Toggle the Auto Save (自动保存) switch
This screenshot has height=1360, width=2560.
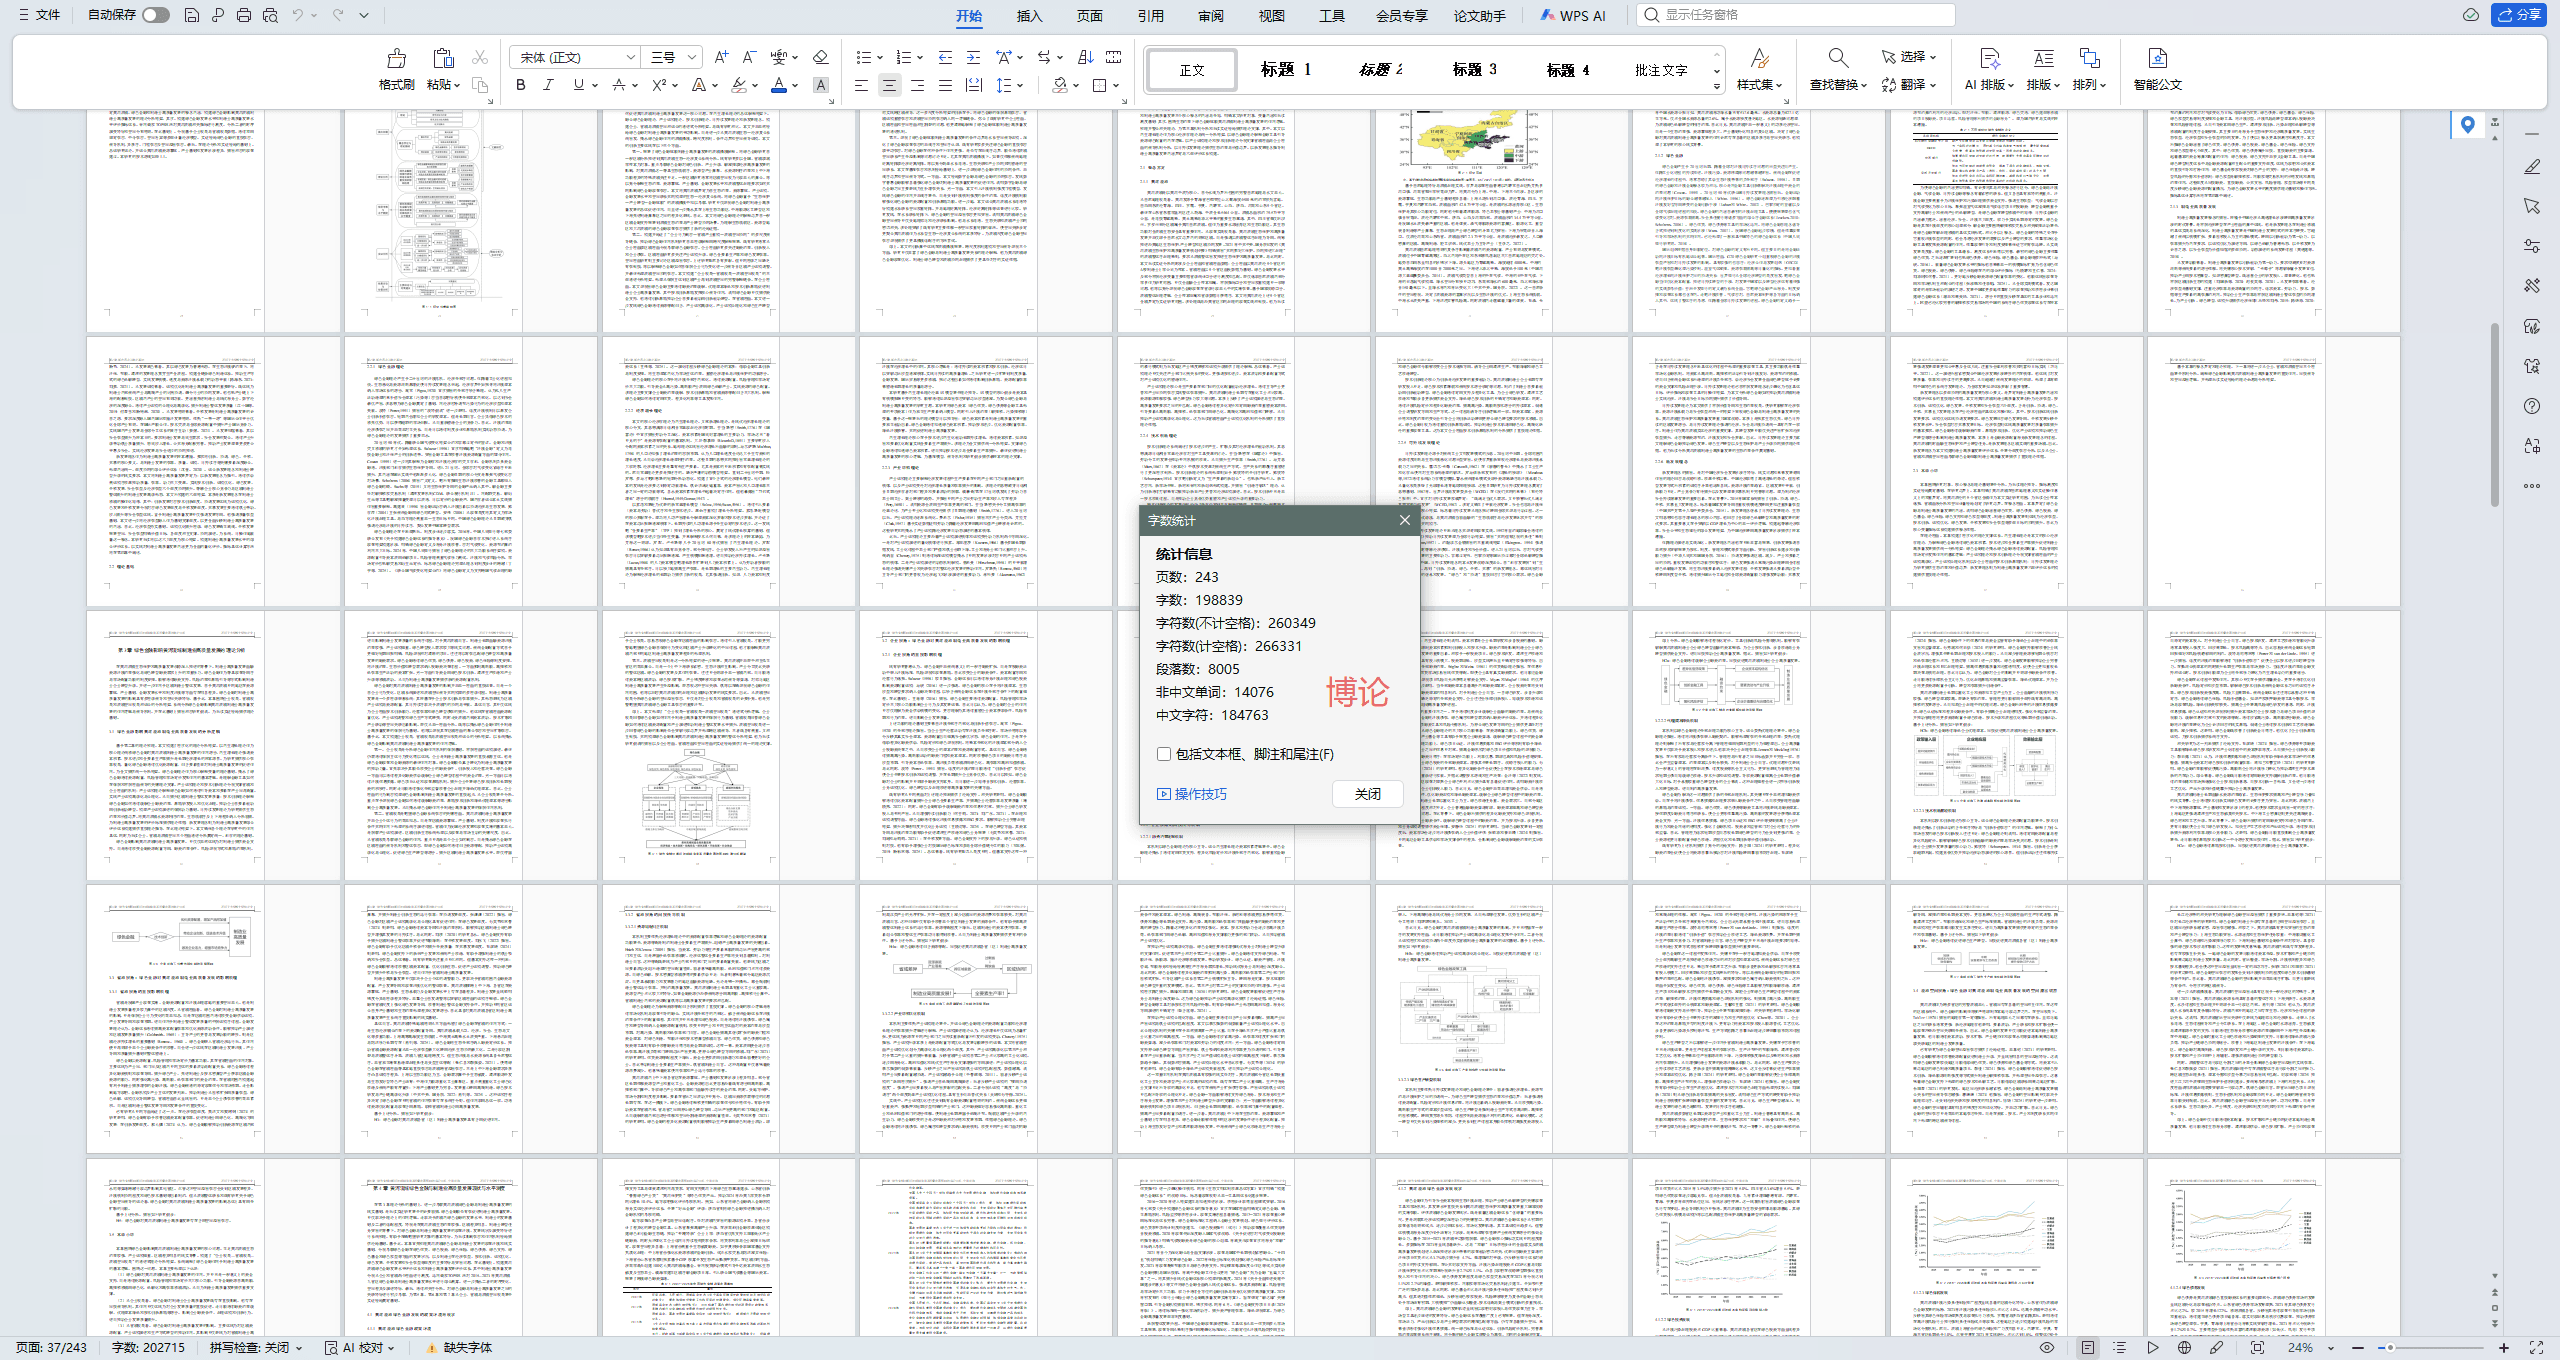pyautogui.click(x=156, y=15)
